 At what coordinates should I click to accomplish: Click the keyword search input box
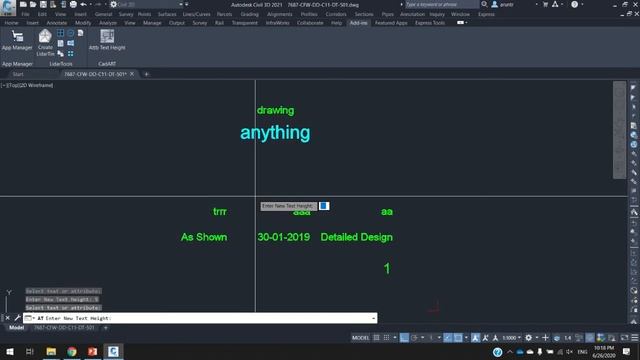[442, 4]
